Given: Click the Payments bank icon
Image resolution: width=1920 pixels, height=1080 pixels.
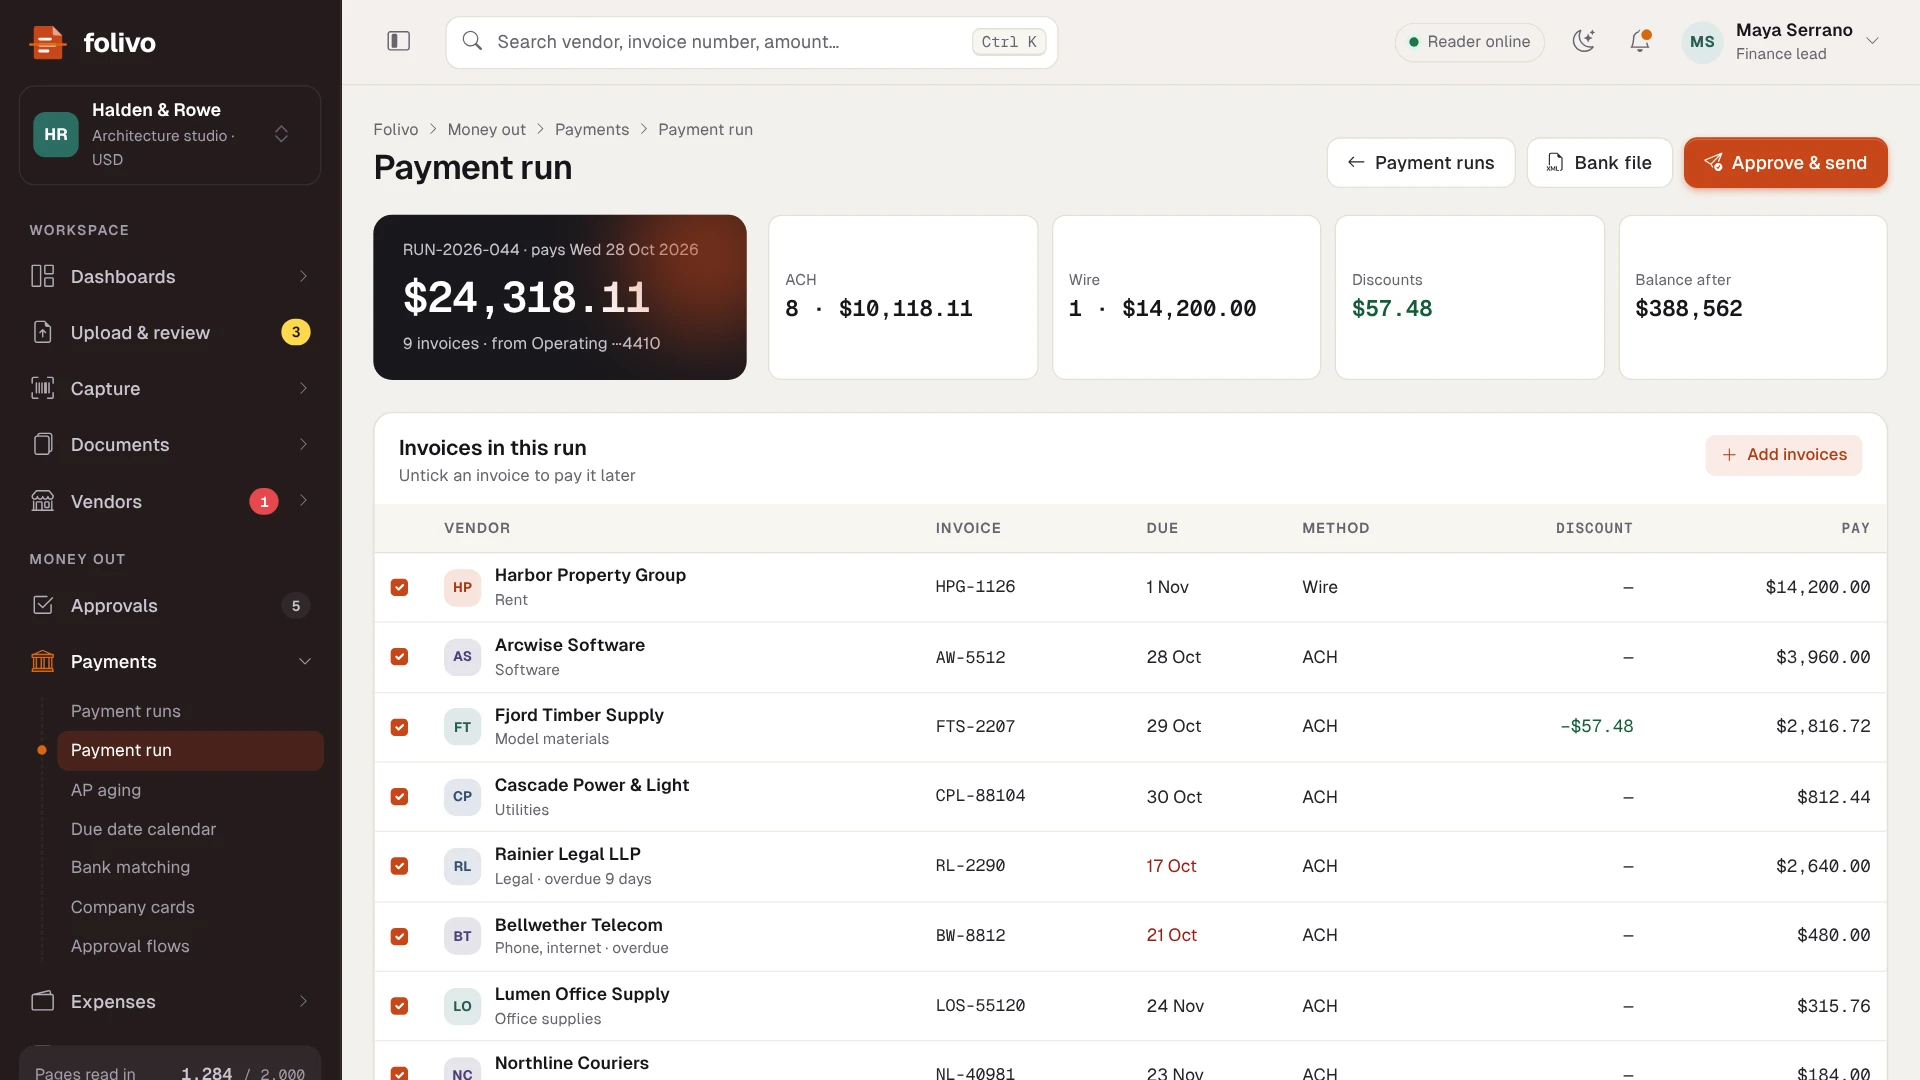Looking at the screenshot, I should 43,661.
